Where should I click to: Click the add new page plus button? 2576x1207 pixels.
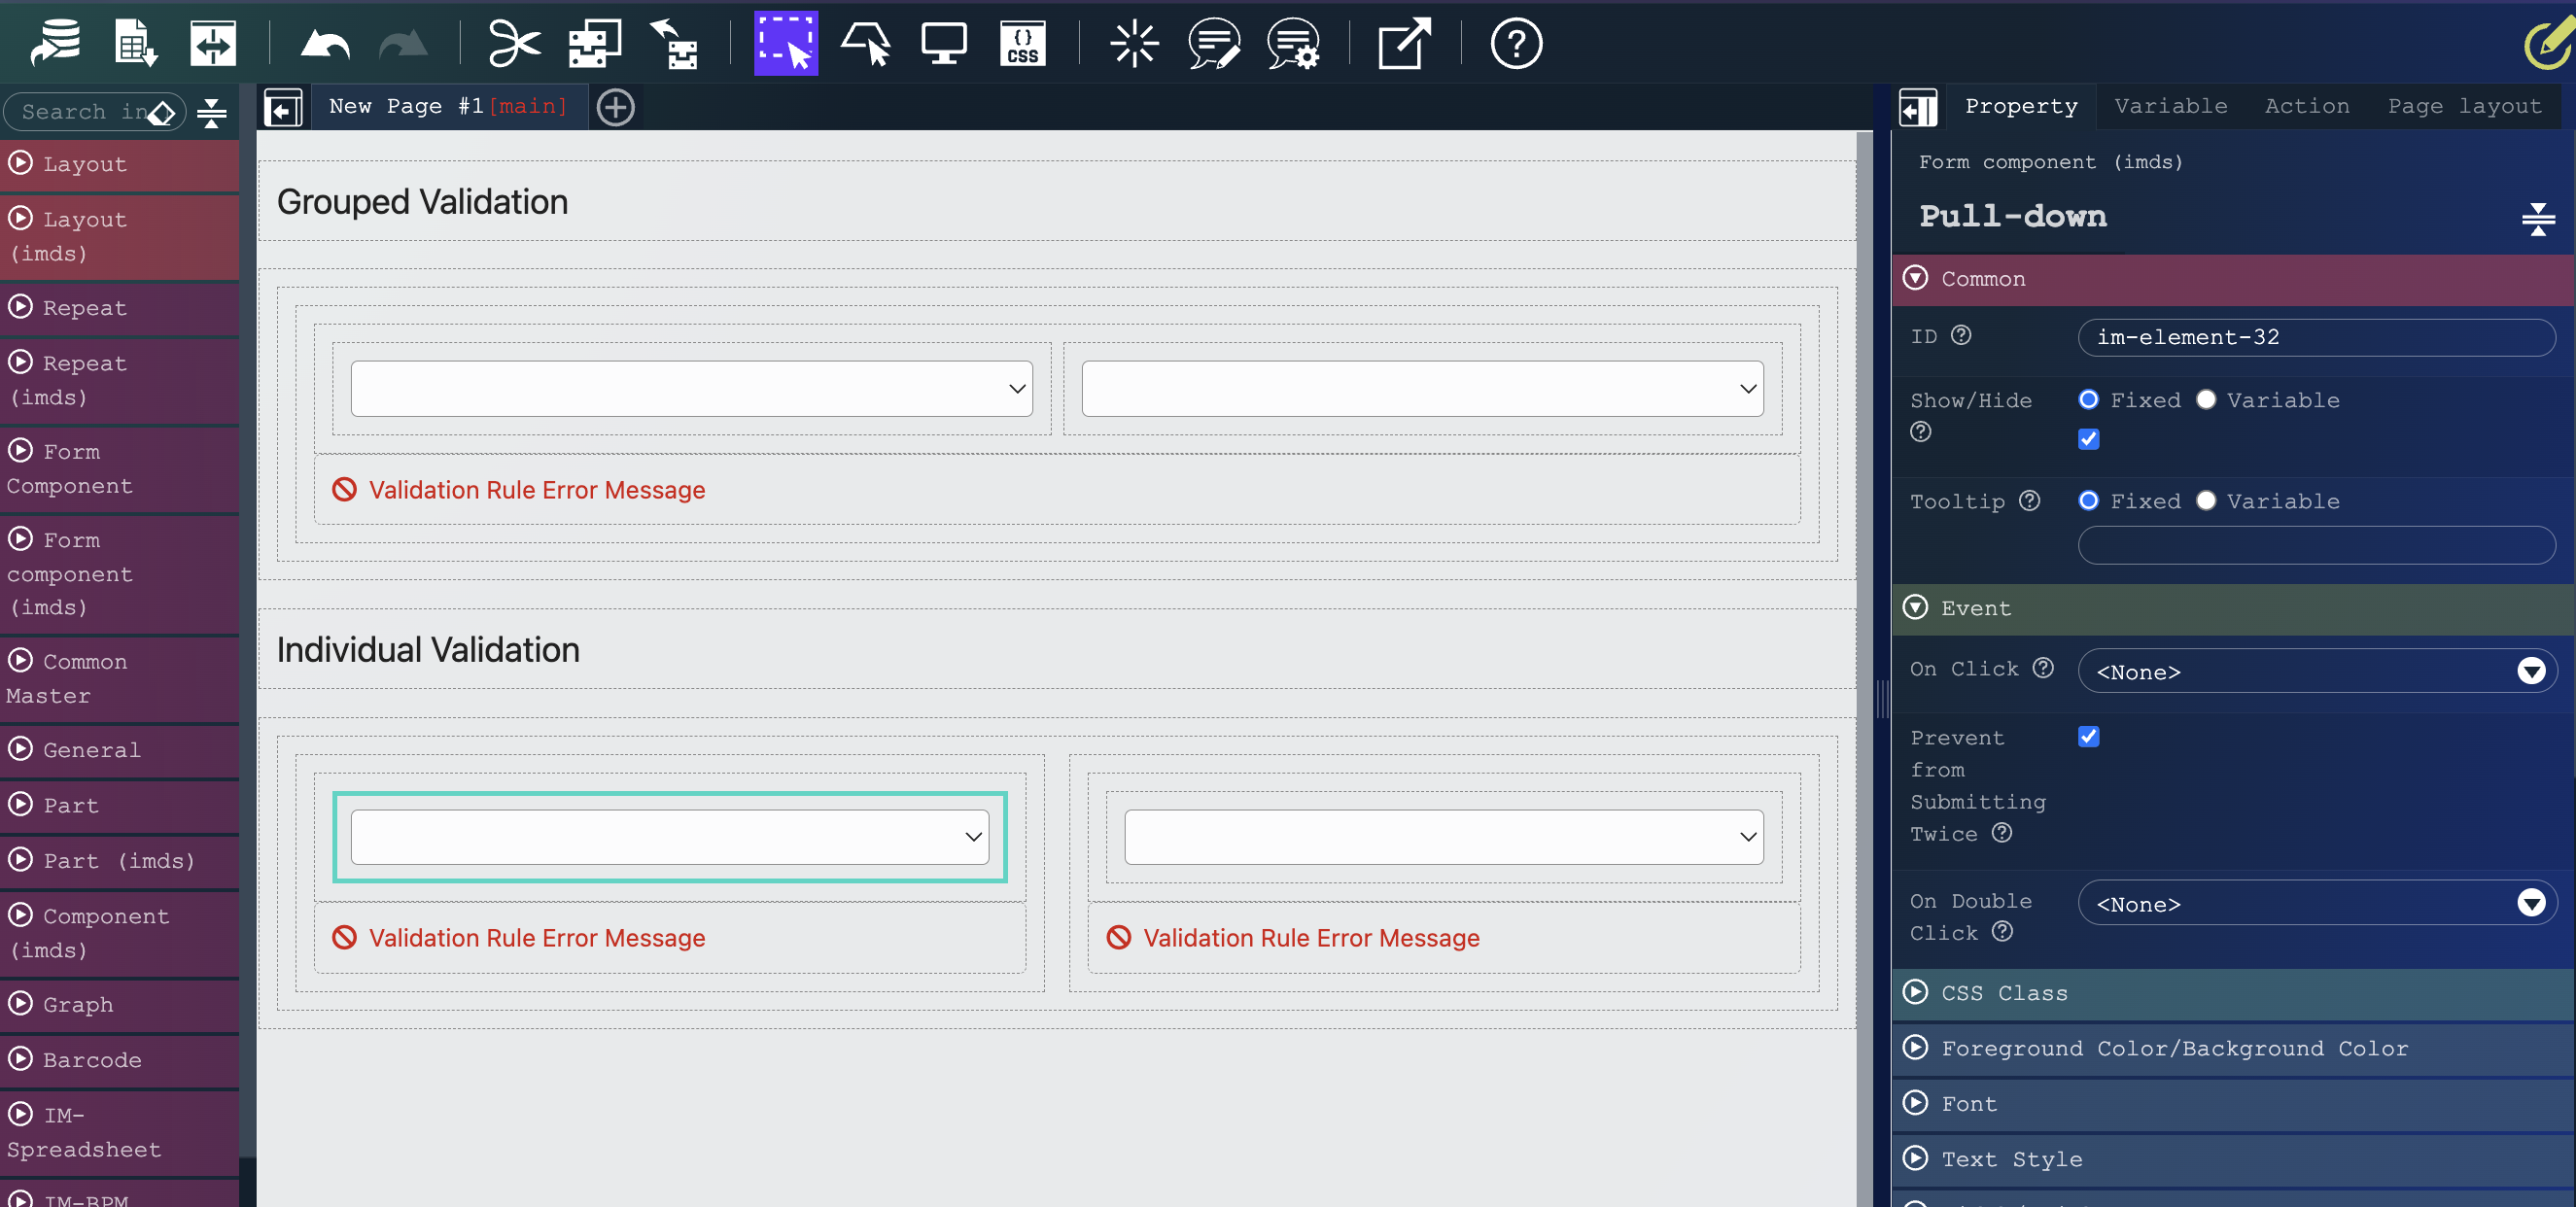coord(615,107)
